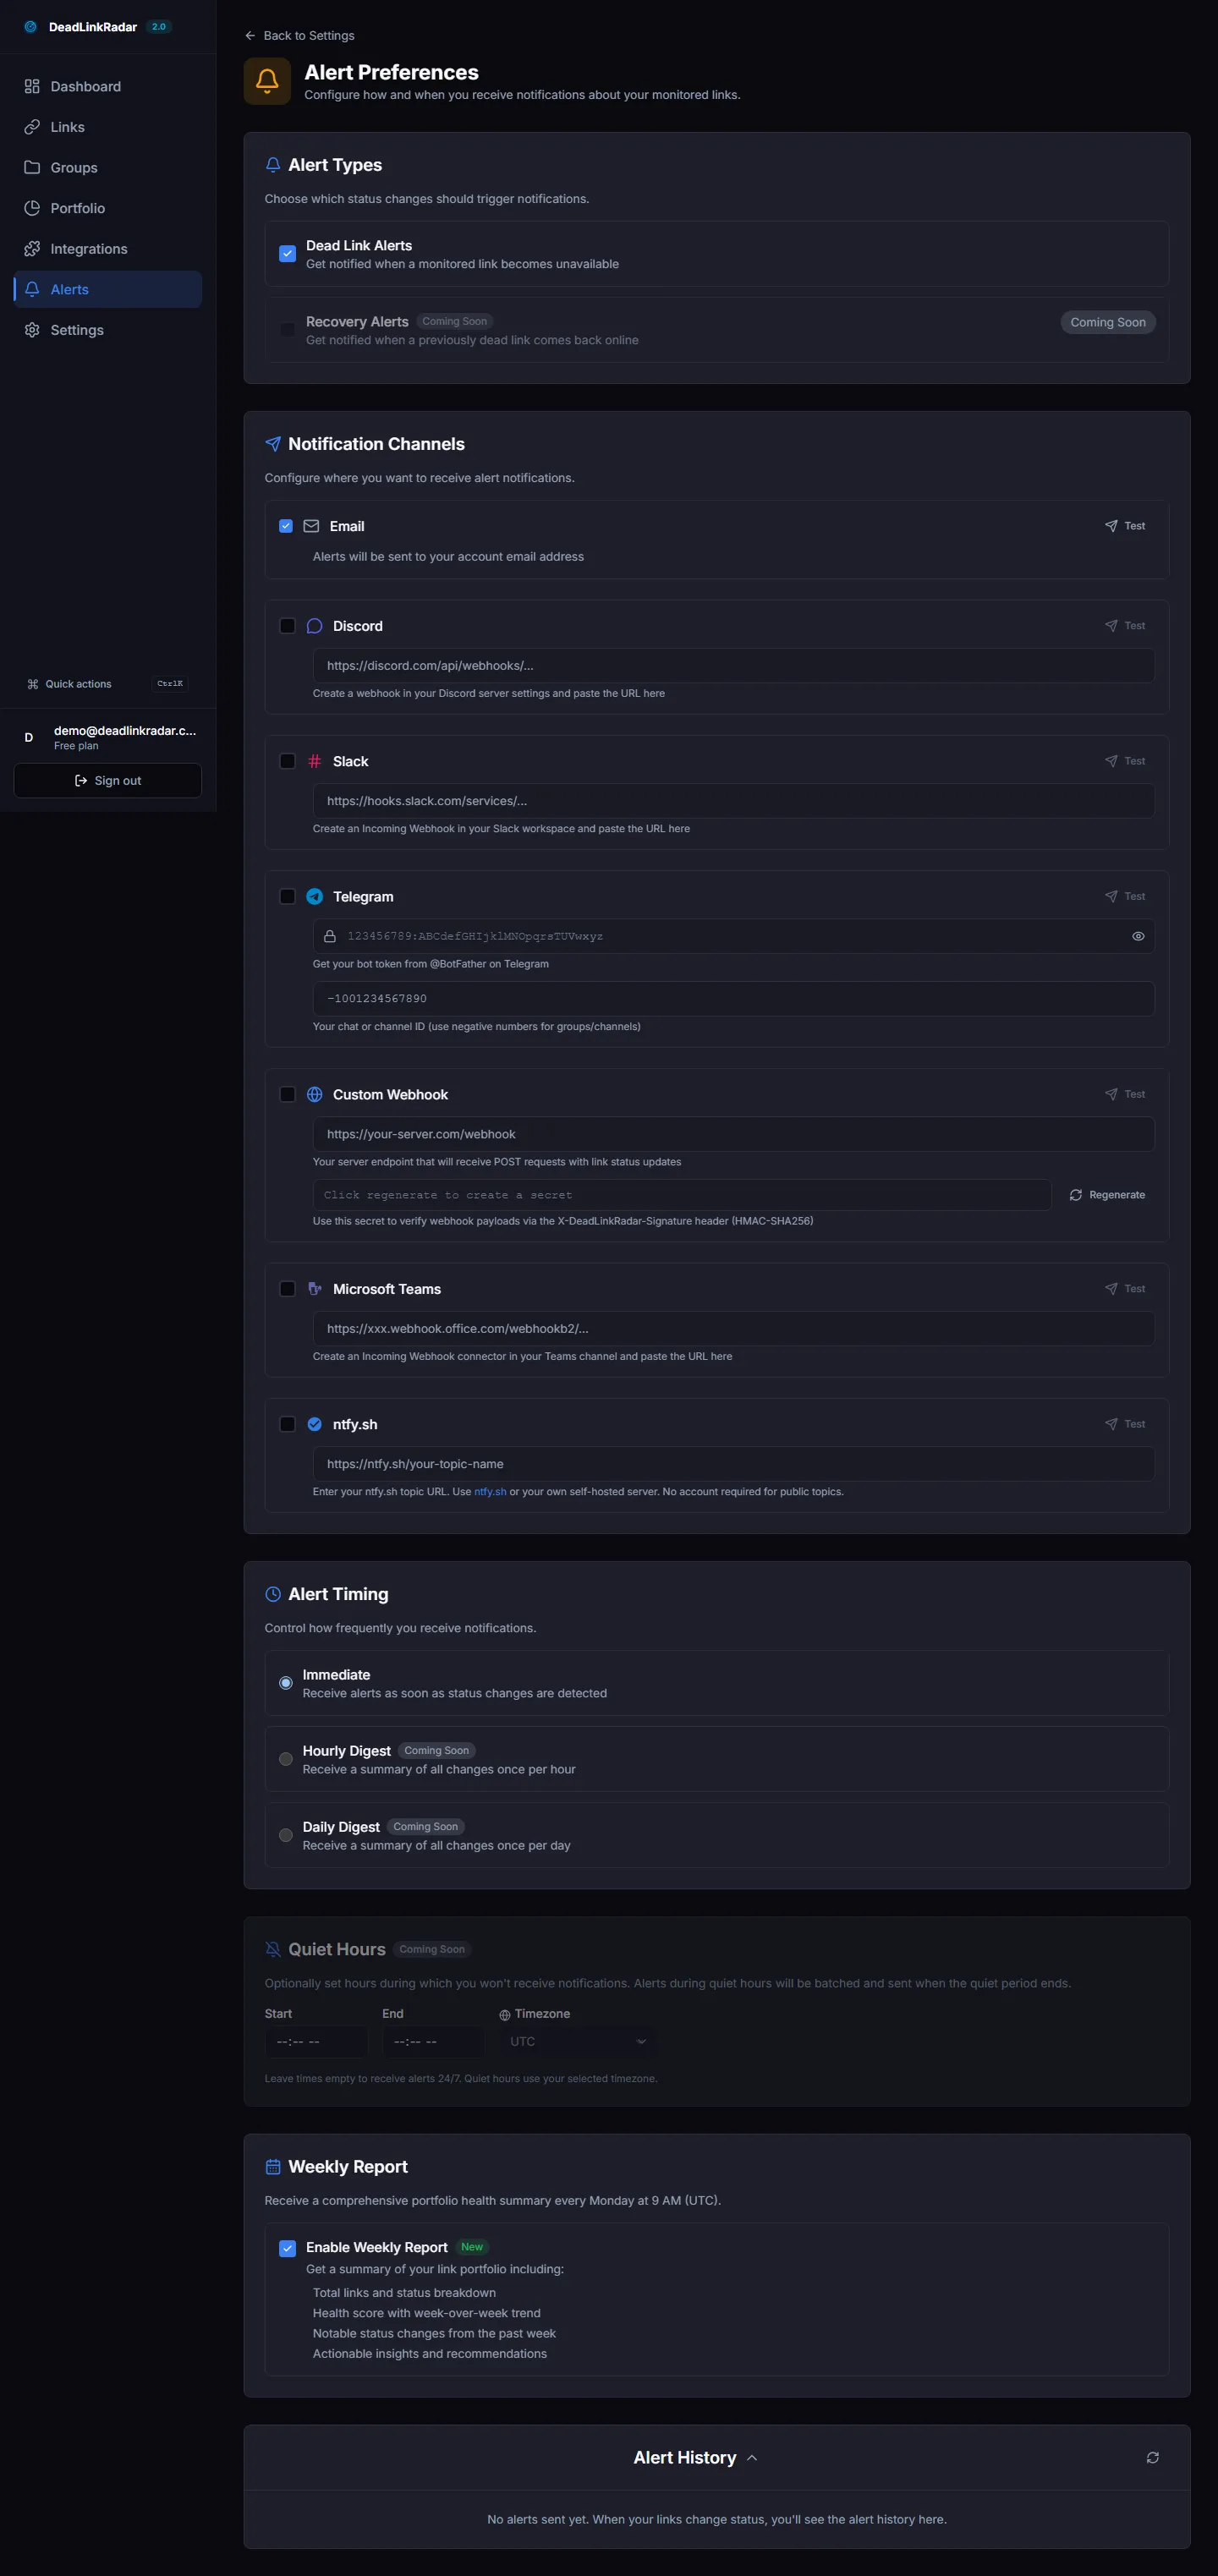The height and width of the screenshot is (2576, 1218).
Task: Enable the Slack channel checkbox
Action: pyautogui.click(x=287, y=761)
